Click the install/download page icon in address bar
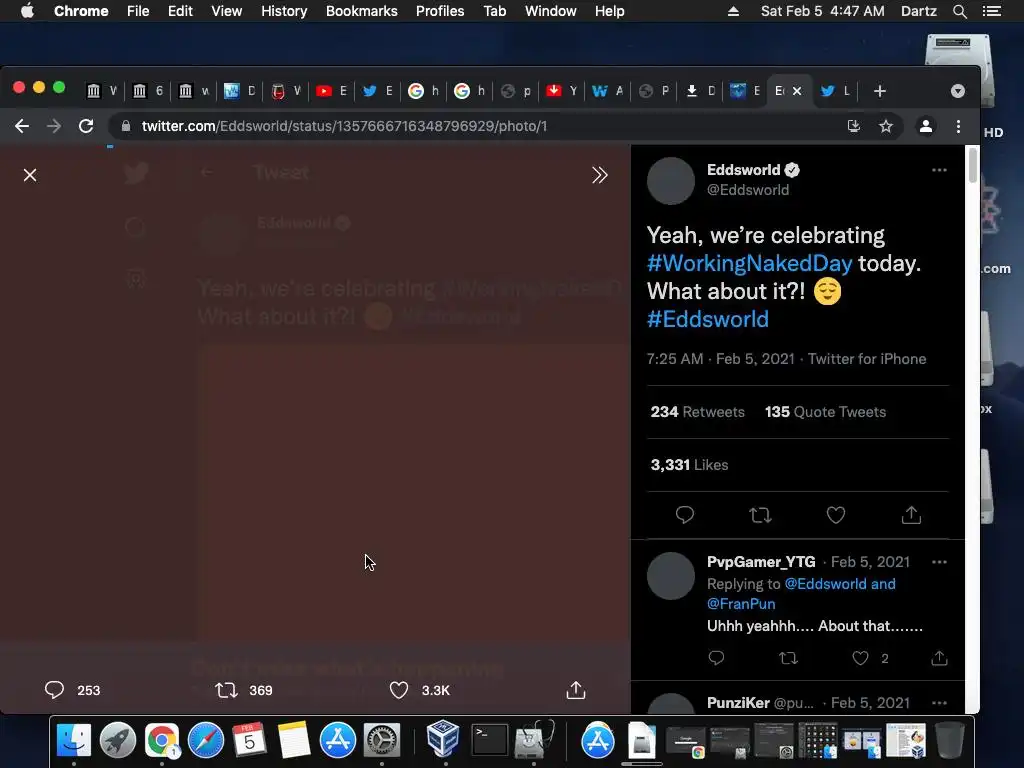 [x=854, y=126]
